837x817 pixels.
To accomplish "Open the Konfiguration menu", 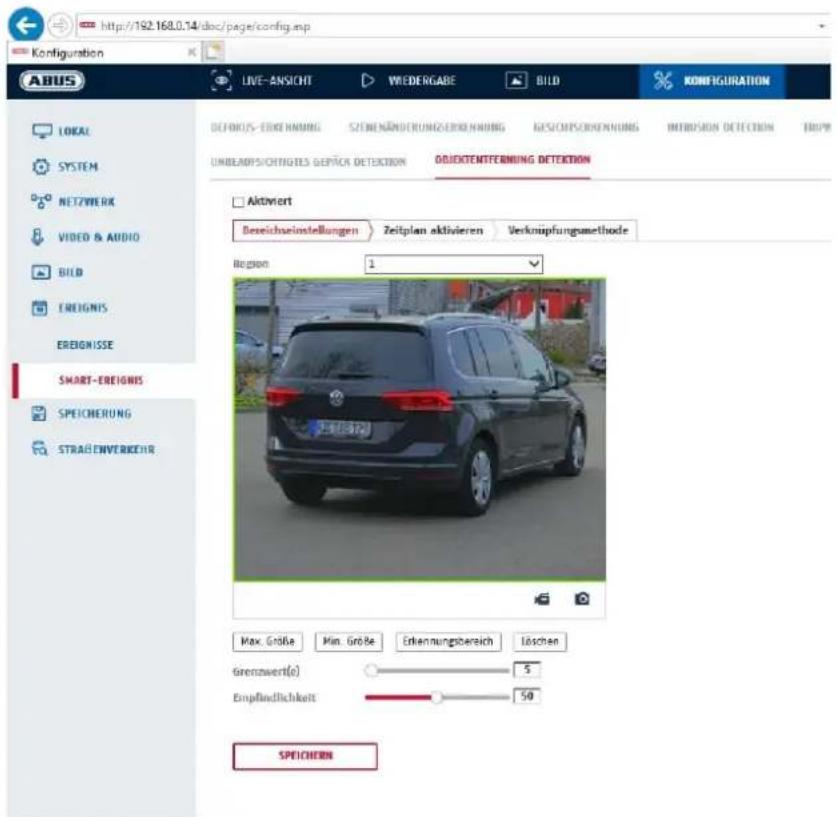I will [x=712, y=81].
